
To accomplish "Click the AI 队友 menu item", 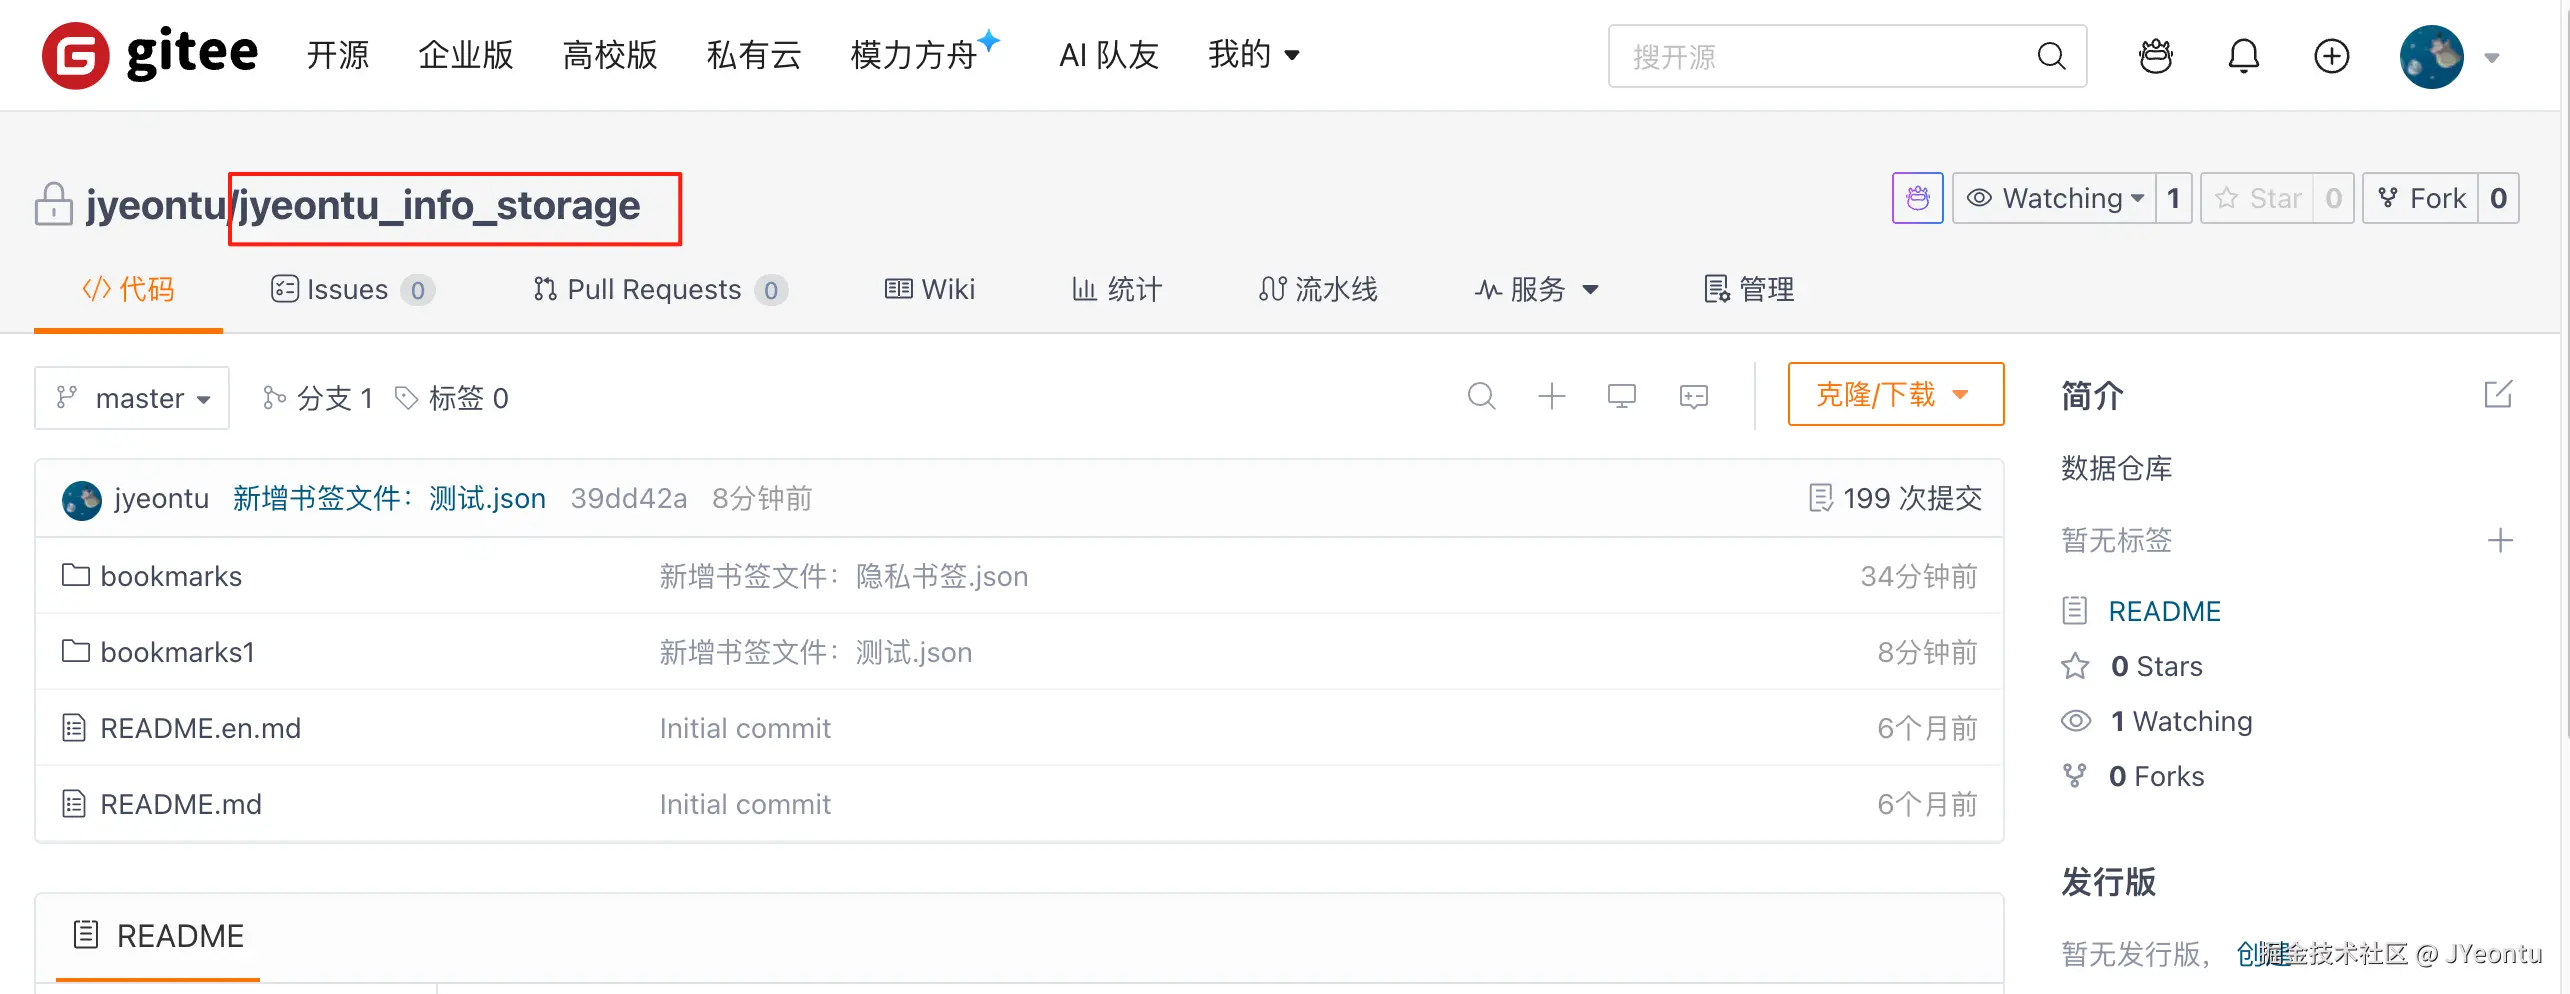I will [1109, 55].
